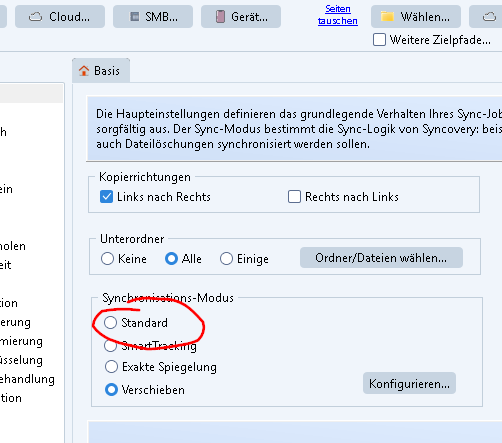Viewport: 502px width, 443px height.
Task: Choose Einige subfolders option
Action: point(226,259)
